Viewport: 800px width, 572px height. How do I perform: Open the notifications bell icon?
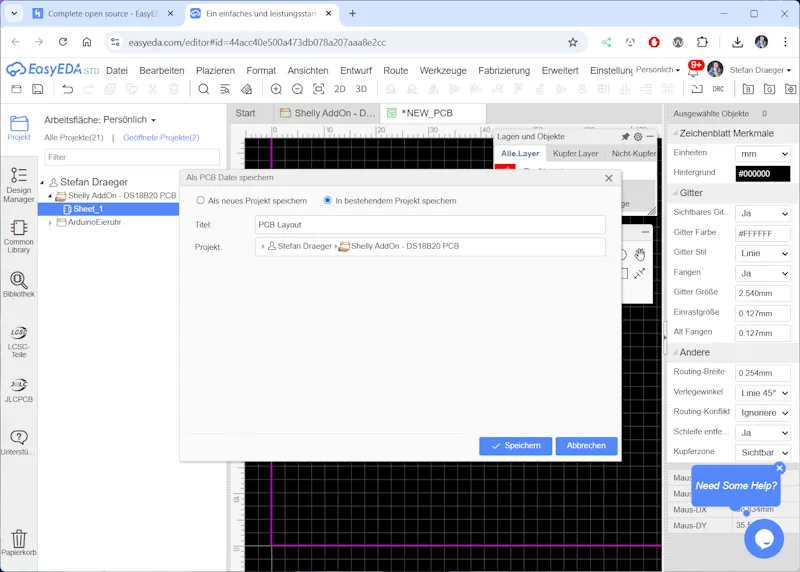[693, 70]
